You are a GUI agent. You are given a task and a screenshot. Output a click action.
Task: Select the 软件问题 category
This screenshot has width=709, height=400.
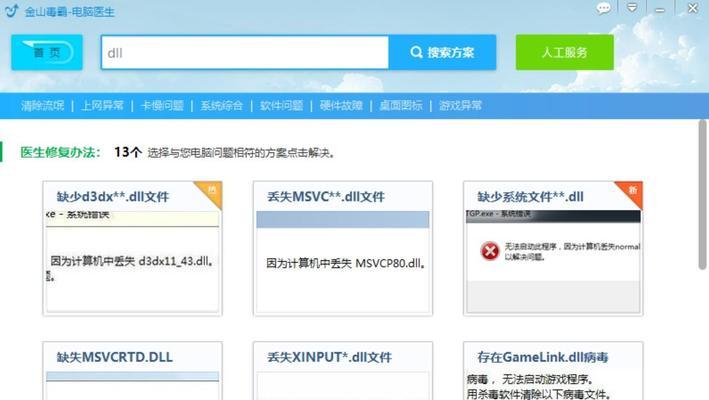pyautogui.click(x=281, y=106)
